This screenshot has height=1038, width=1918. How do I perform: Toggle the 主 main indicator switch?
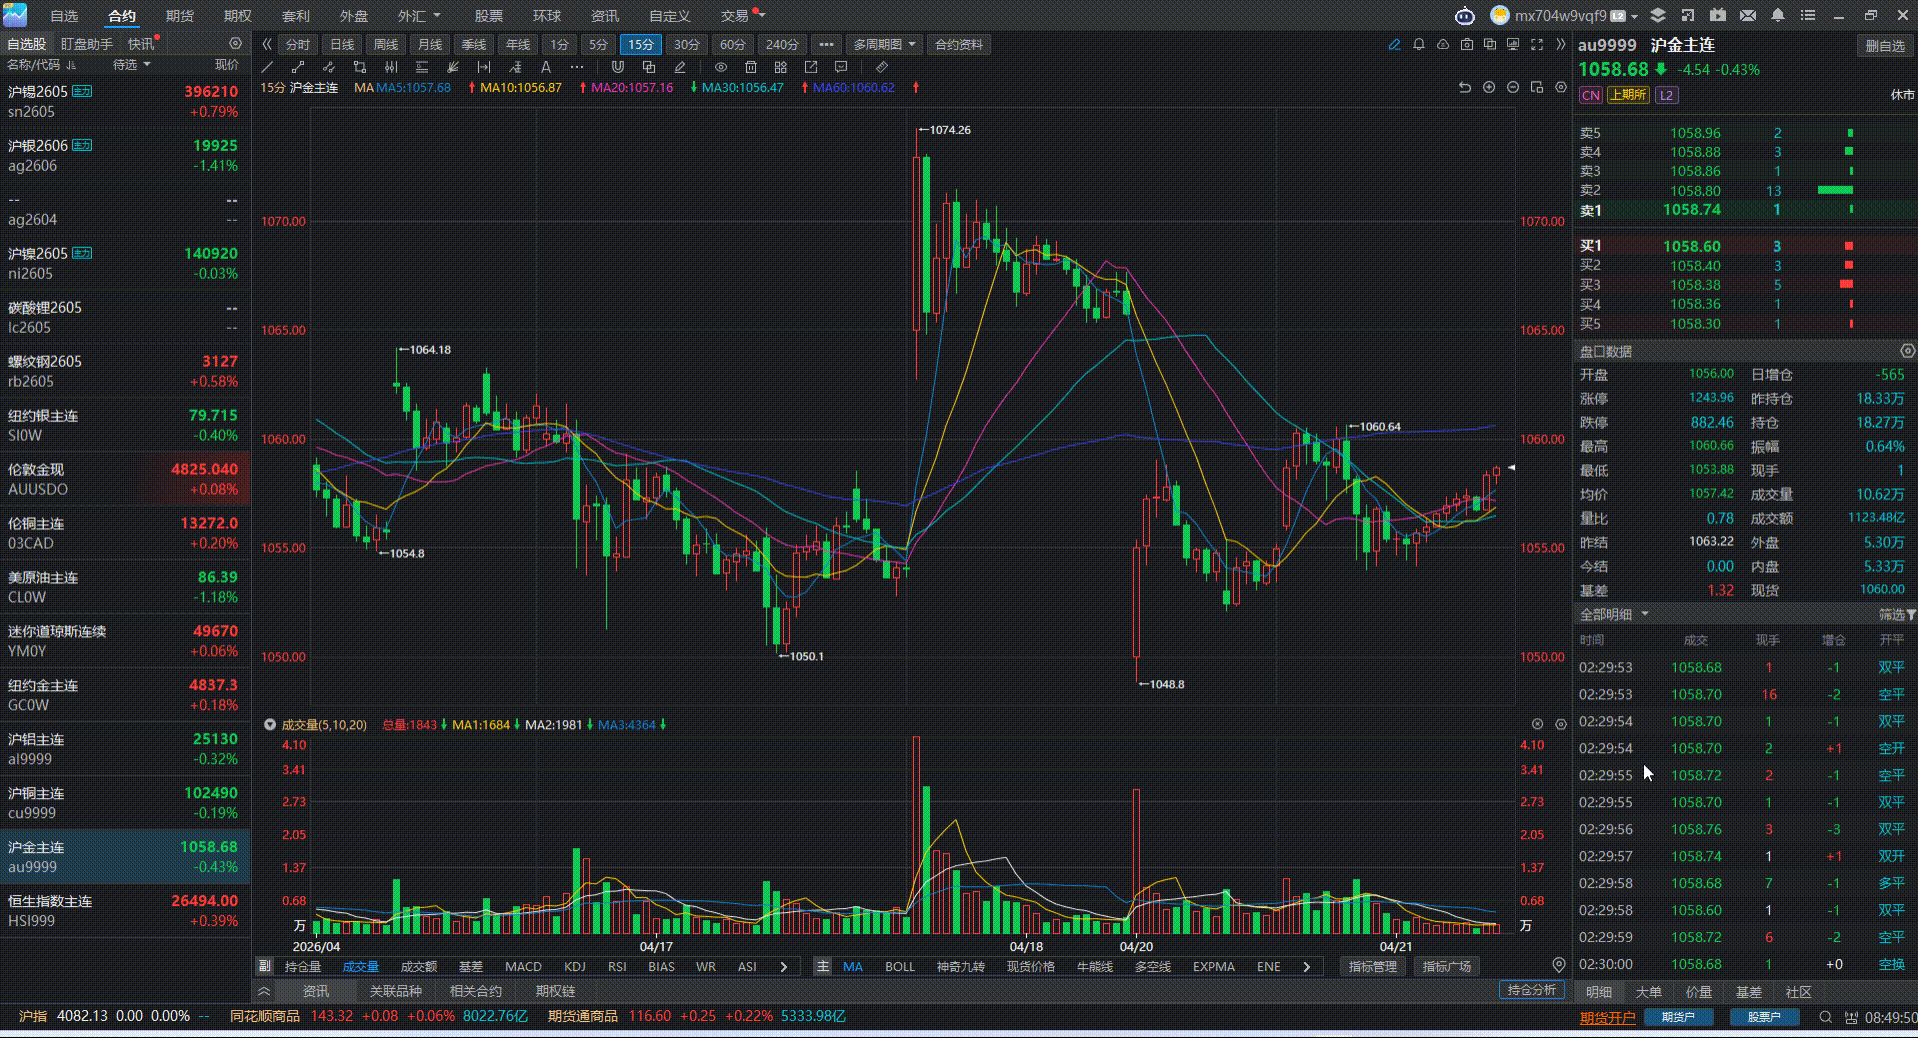tap(822, 966)
